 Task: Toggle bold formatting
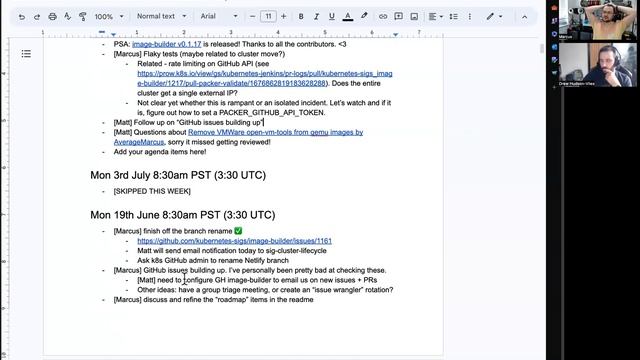pyautogui.click(x=301, y=17)
